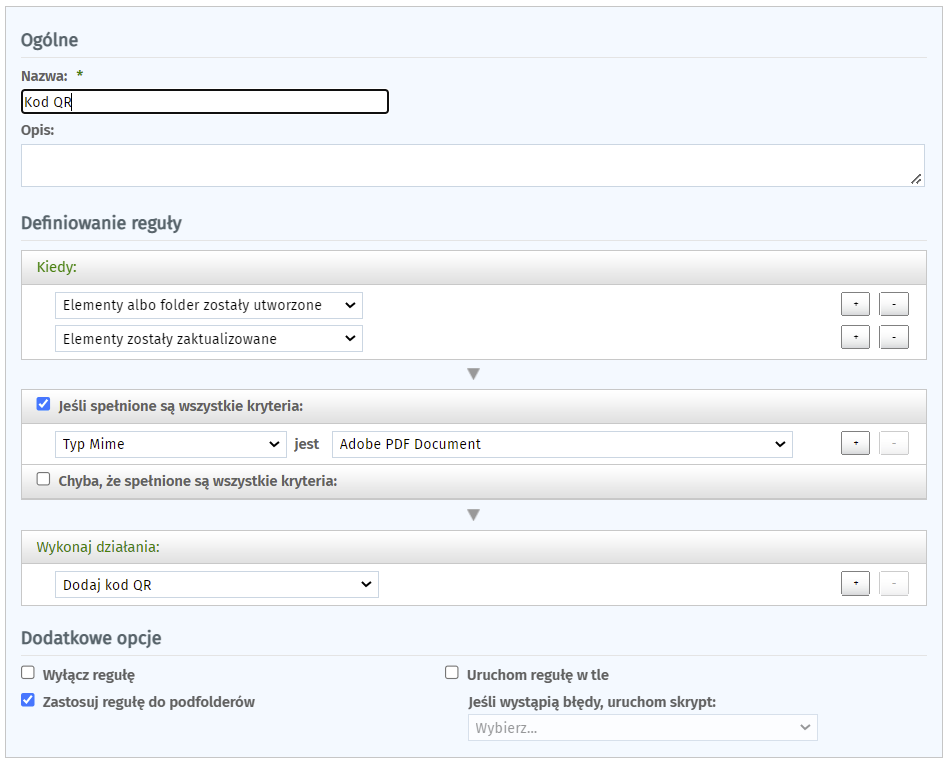The height and width of the screenshot is (763, 949).
Task: Enable 'Chyba, że spełnione są wszystkie kryteria' checkbox
Action: click(43, 479)
